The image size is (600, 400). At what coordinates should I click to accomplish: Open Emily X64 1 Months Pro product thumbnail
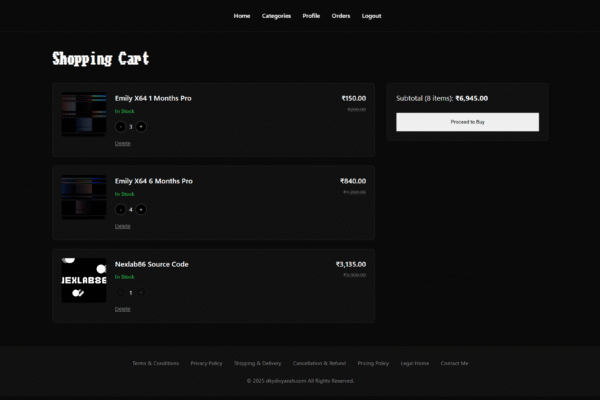point(84,114)
